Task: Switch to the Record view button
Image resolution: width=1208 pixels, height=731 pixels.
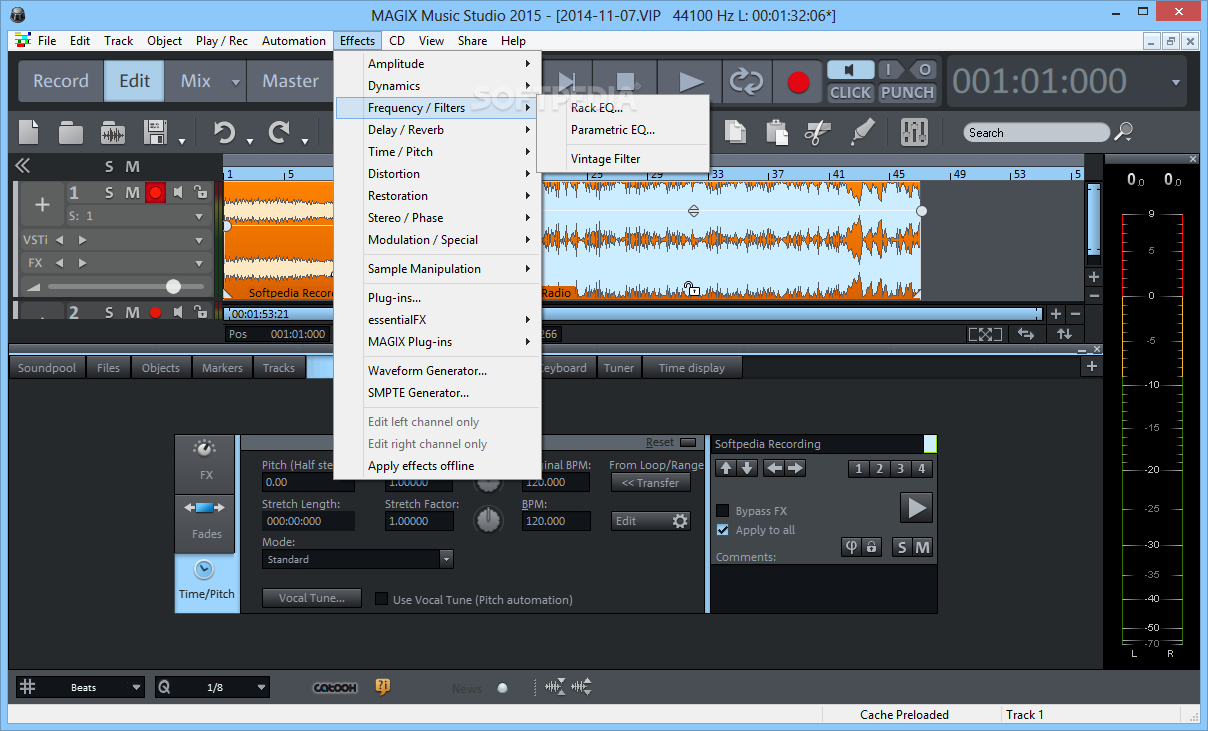Action: tap(61, 81)
